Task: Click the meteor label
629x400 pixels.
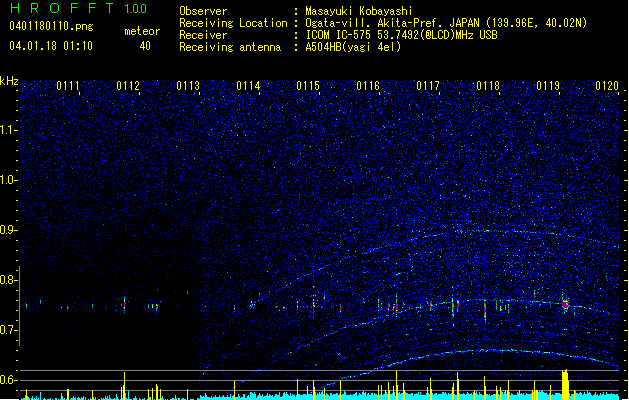Action: (x=142, y=31)
